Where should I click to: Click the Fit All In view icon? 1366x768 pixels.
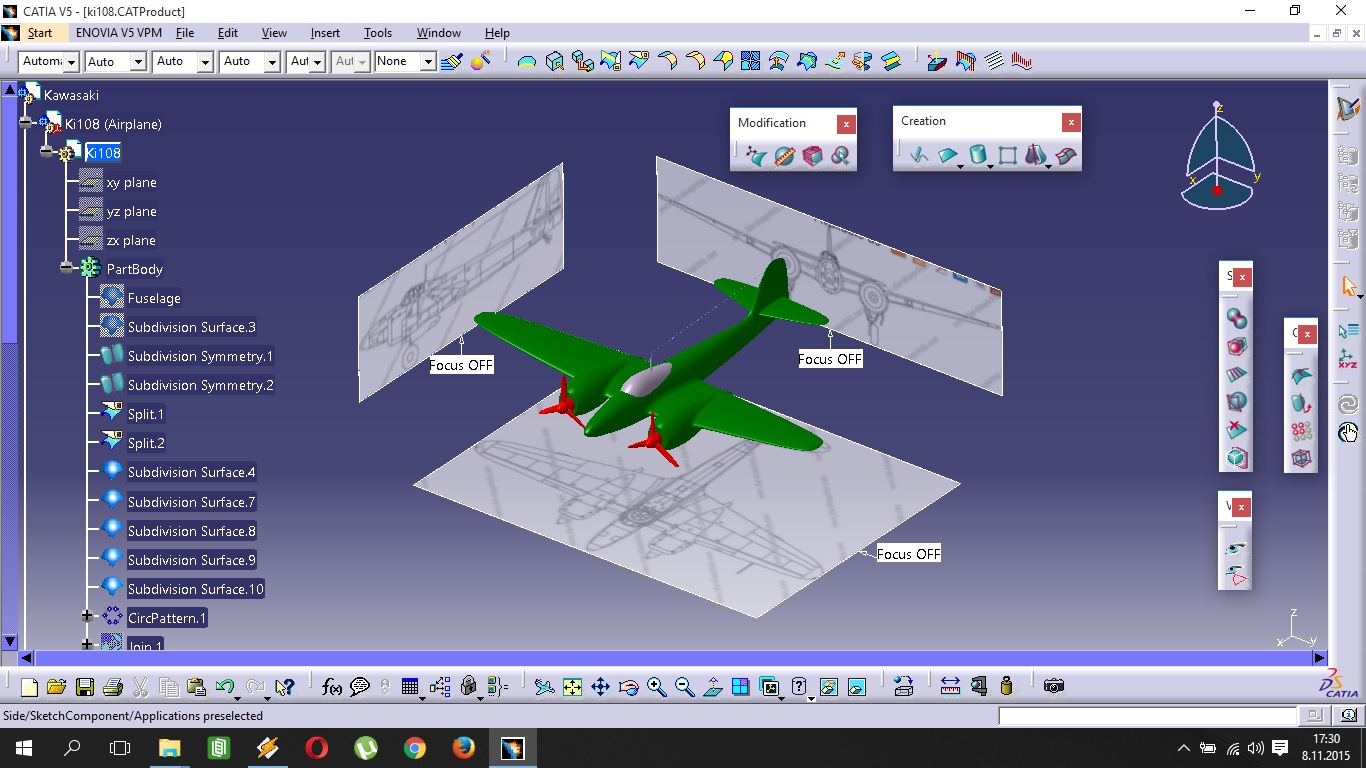572,687
